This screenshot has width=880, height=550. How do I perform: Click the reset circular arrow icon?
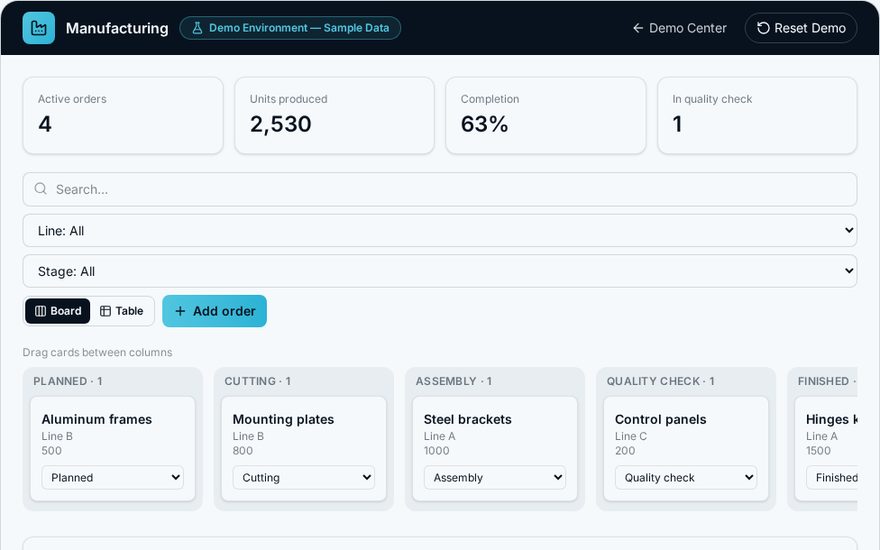(x=763, y=28)
